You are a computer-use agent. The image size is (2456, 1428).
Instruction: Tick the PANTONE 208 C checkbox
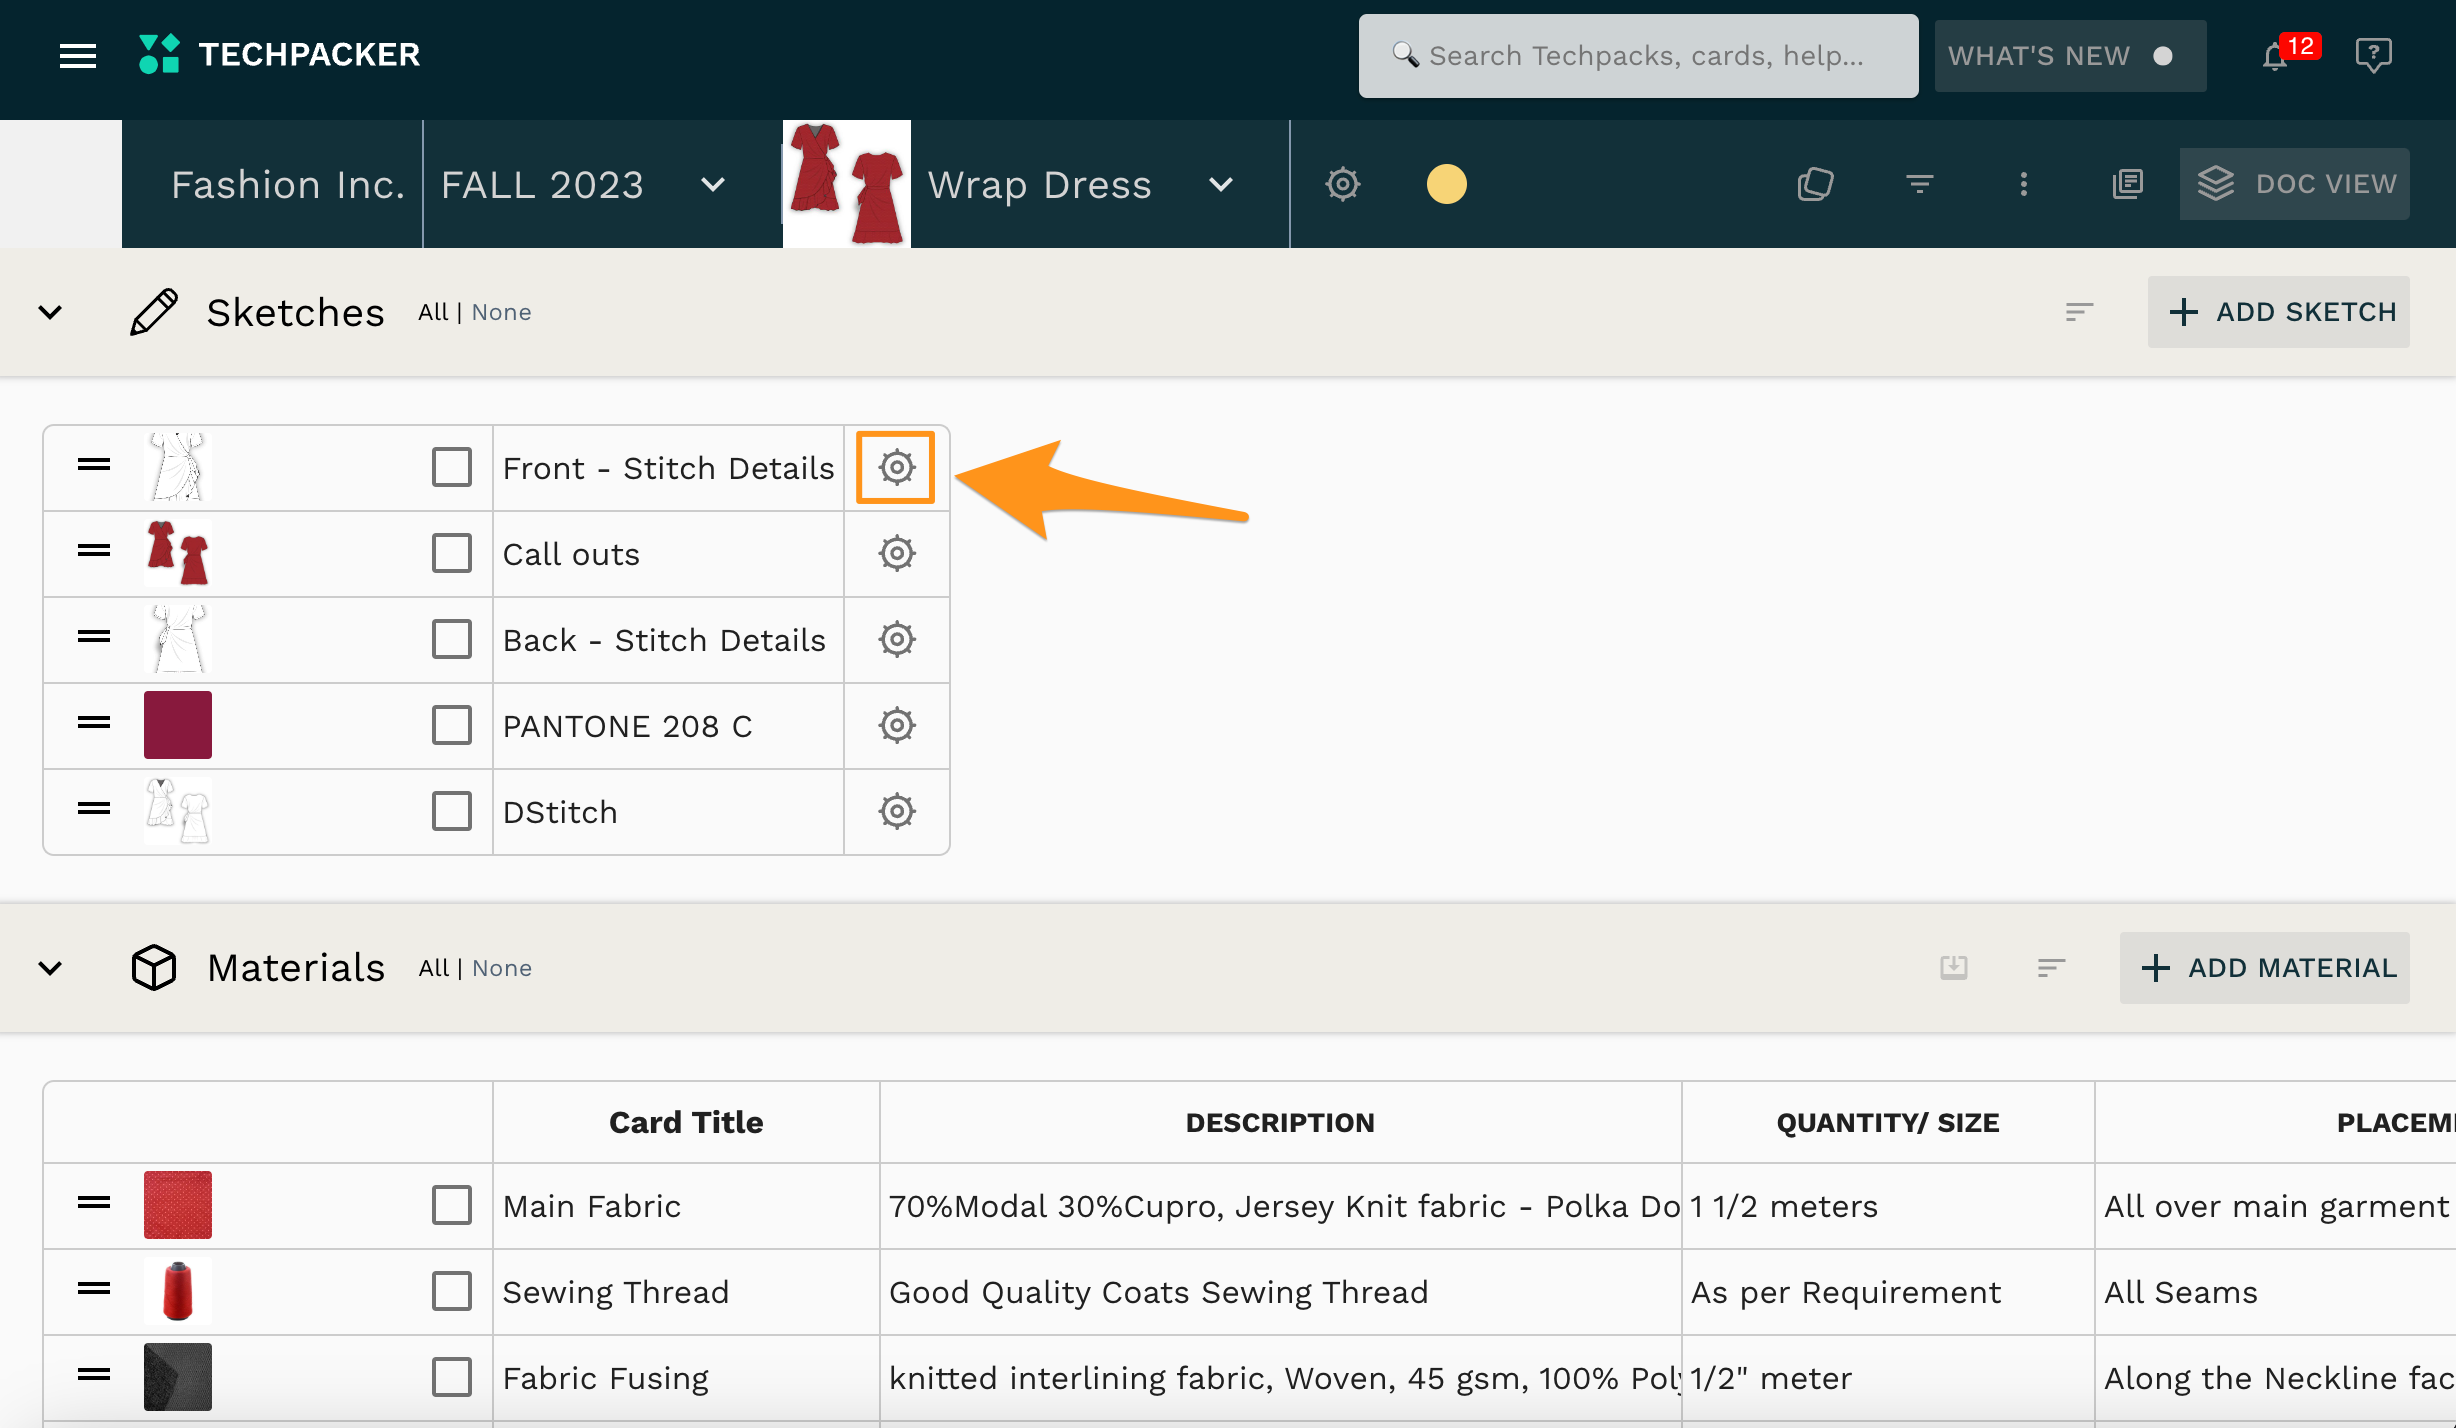coord(451,725)
